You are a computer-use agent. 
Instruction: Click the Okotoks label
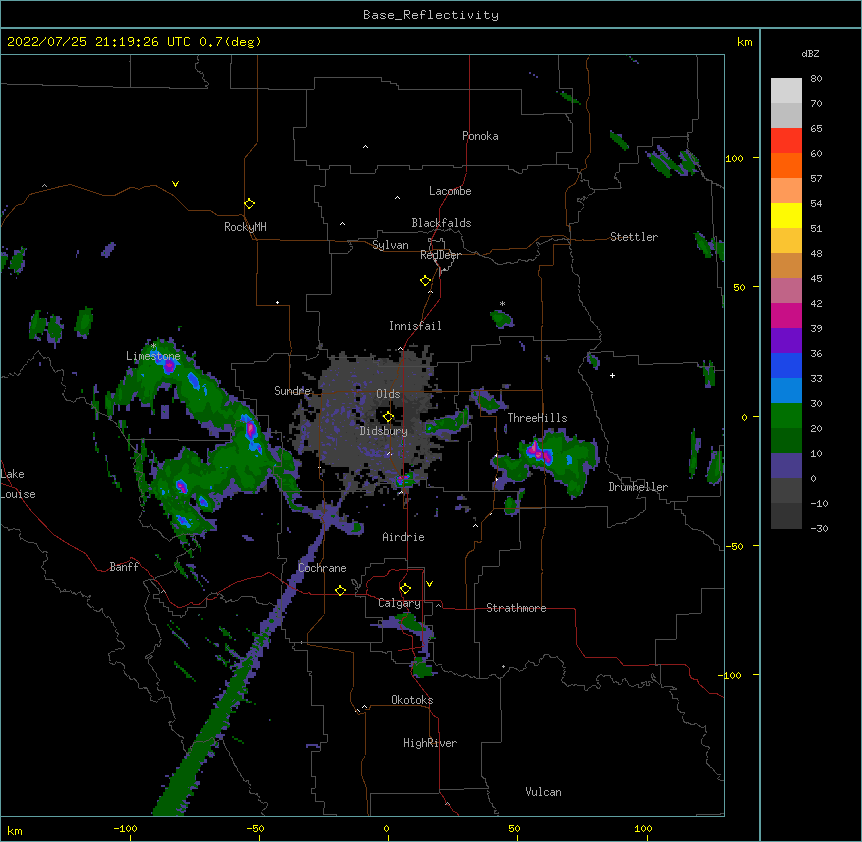click(x=412, y=700)
